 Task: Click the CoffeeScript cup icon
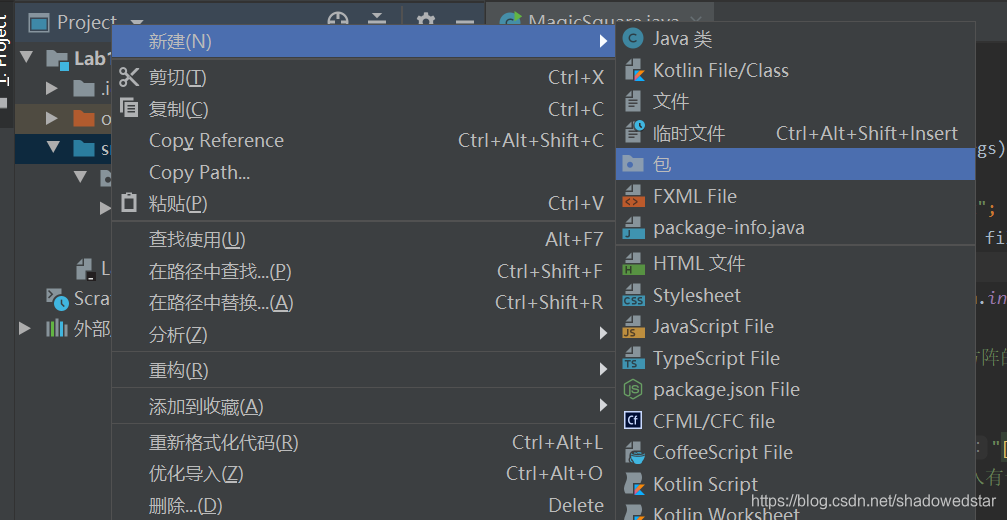[x=635, y=453]
